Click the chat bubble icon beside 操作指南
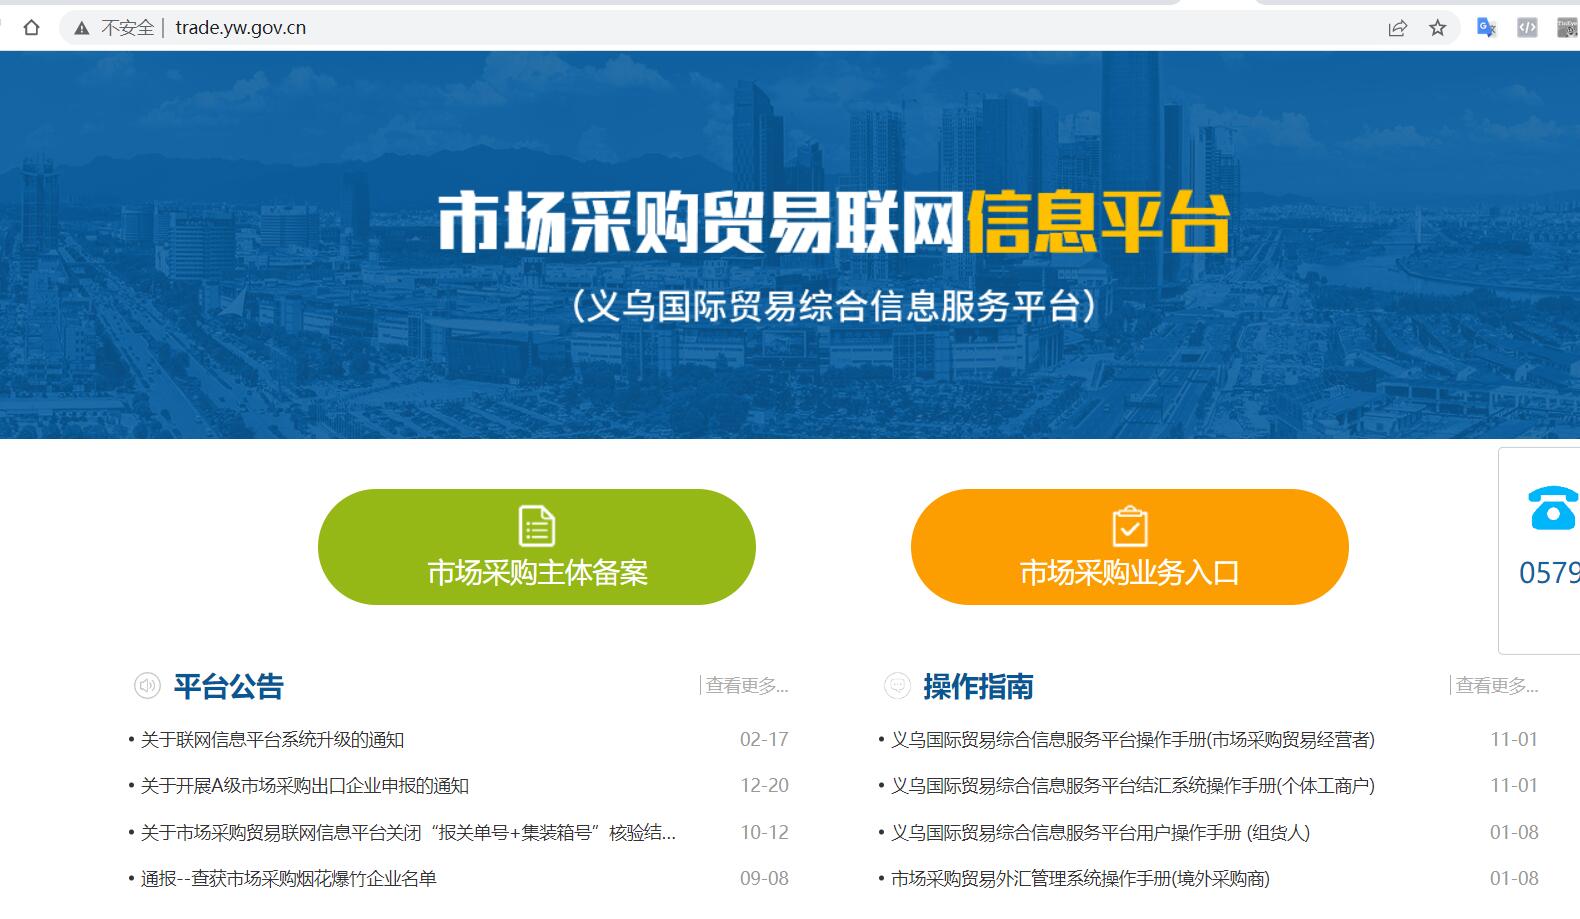Image resolution: width=1580 pixels, height=919 pixels. tap(897, 686)
